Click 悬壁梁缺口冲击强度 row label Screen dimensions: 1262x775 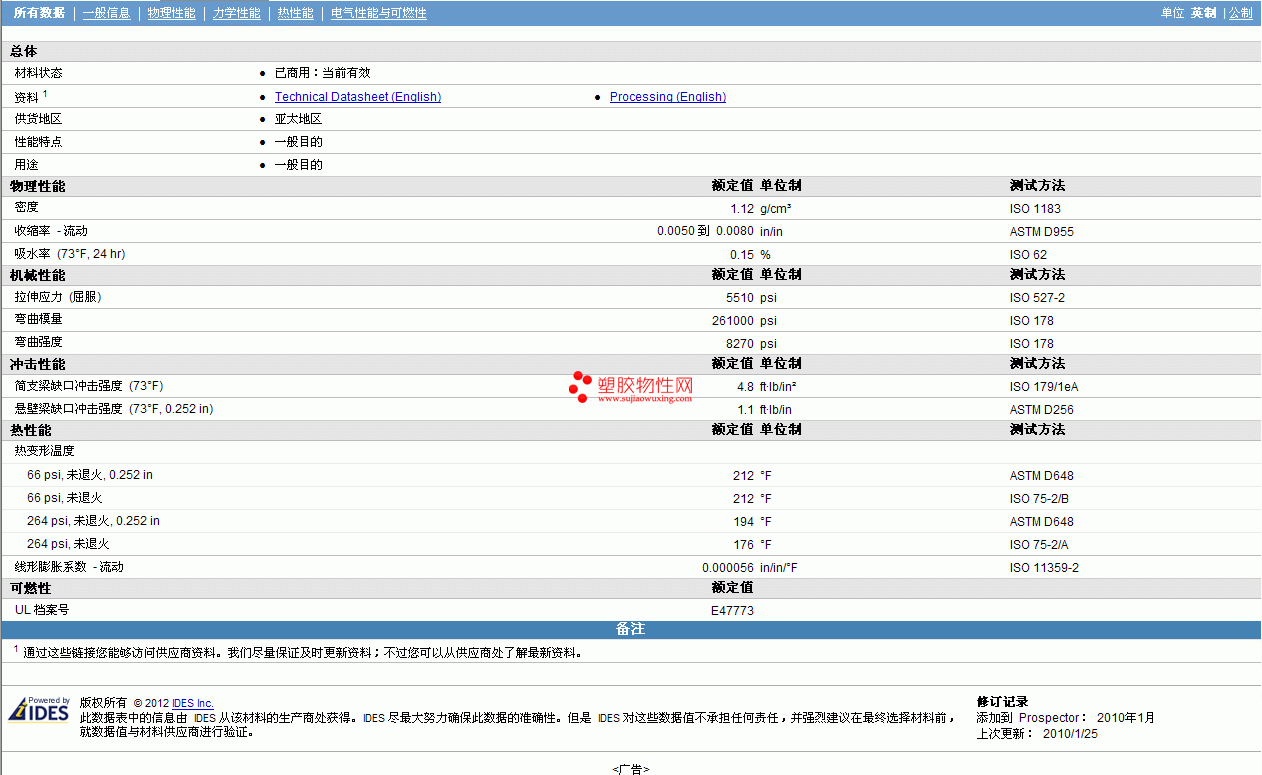(114, 409)
